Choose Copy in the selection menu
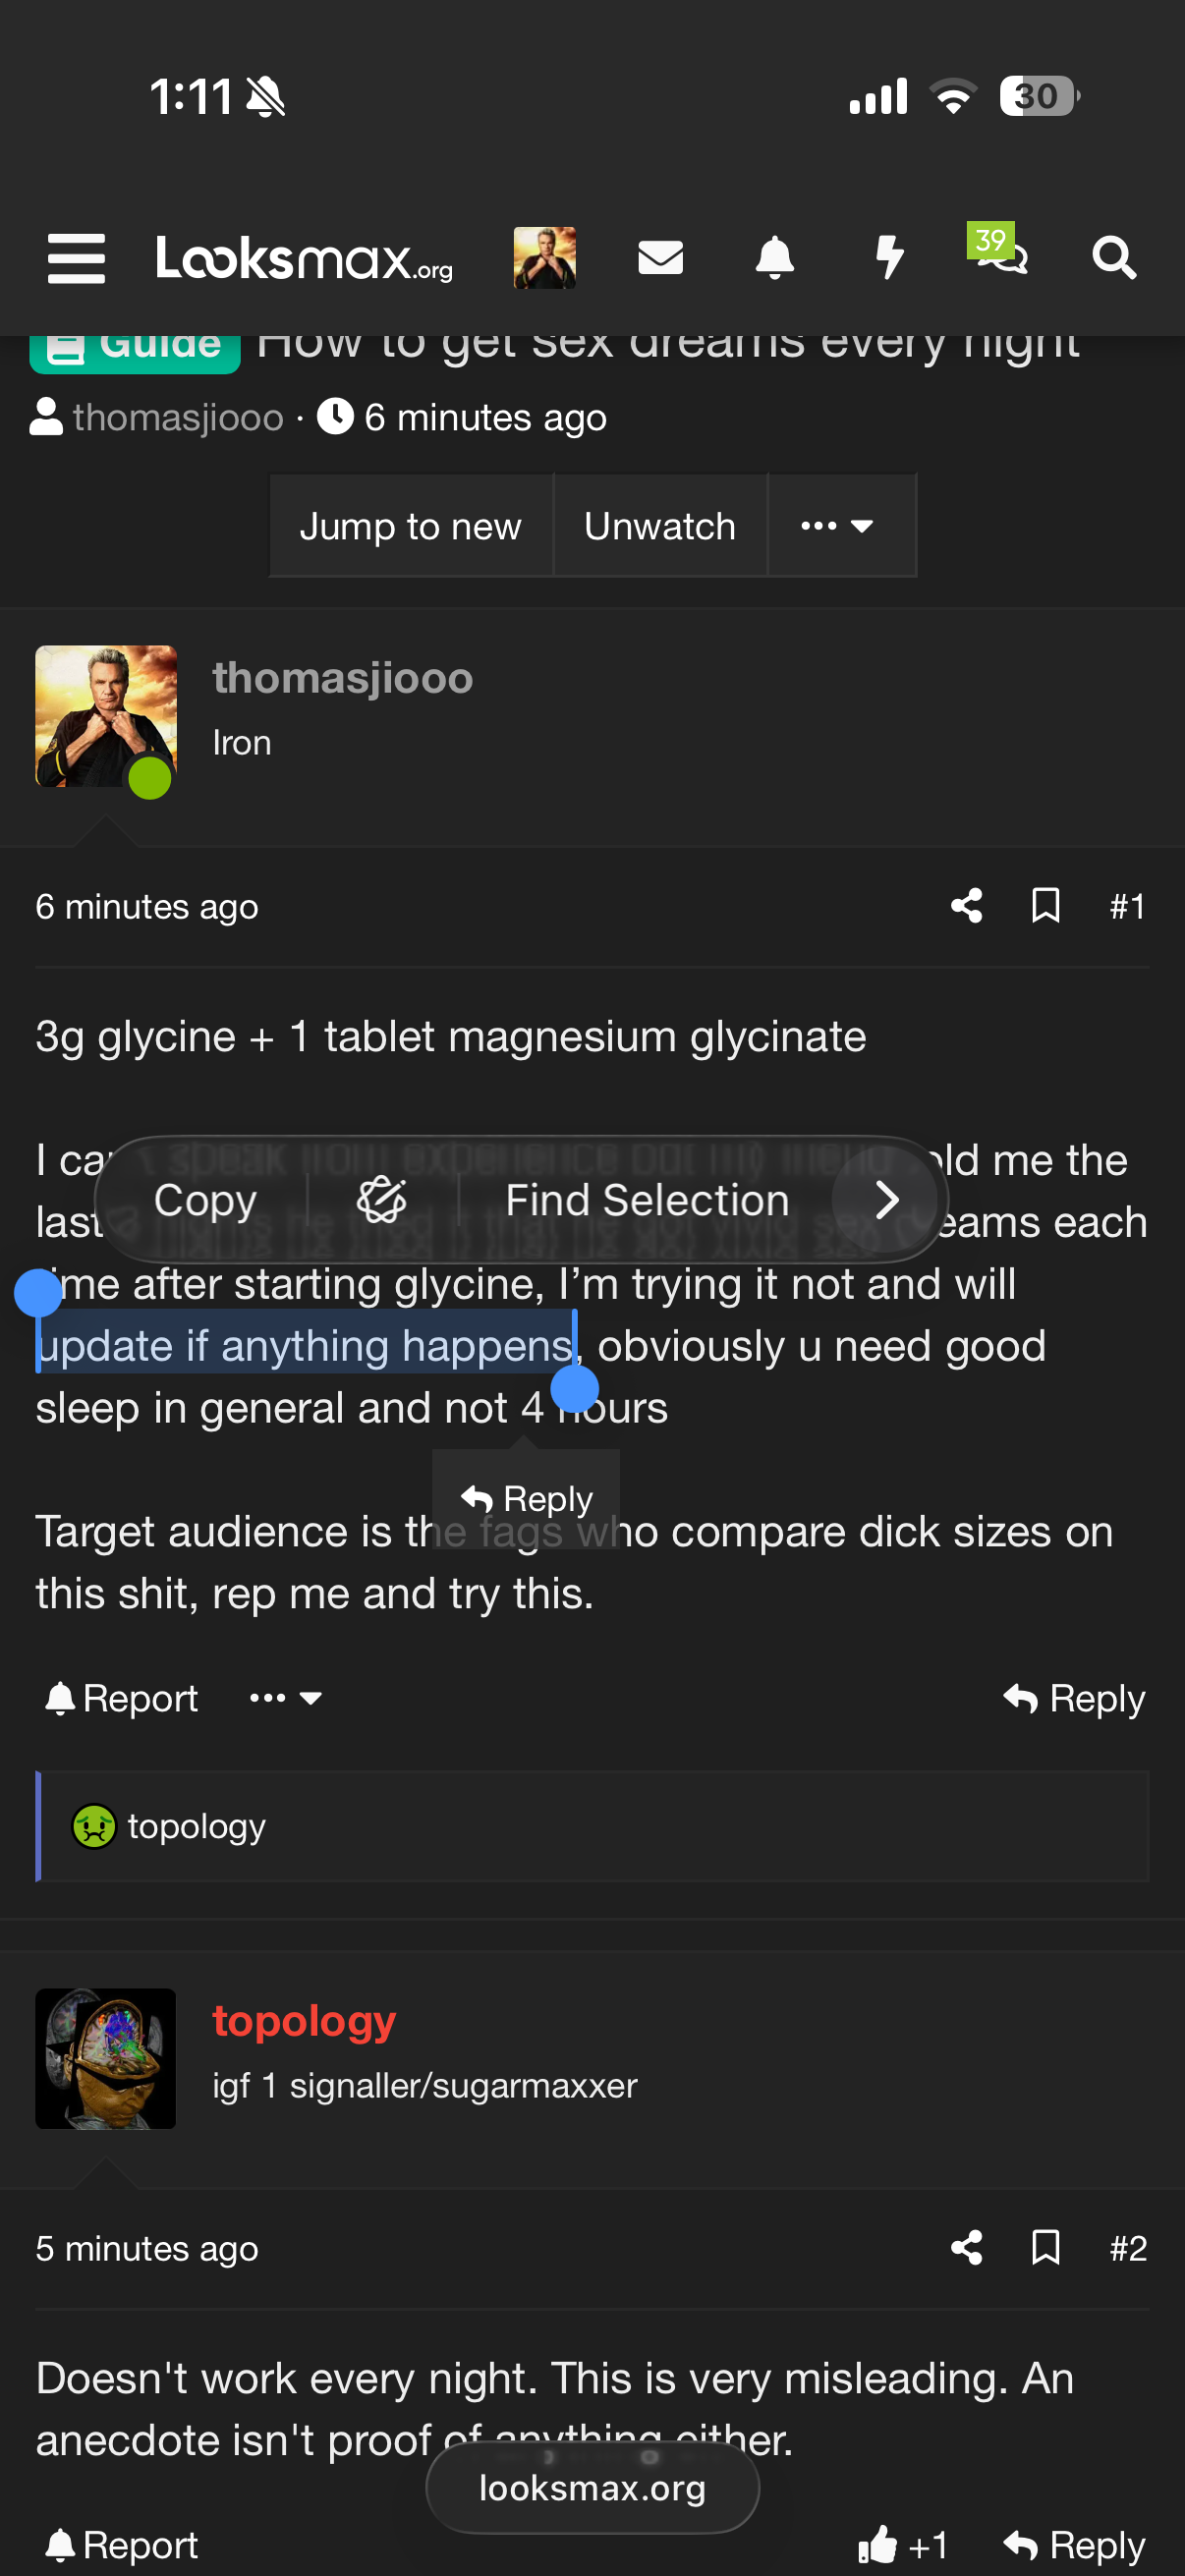The height and width of the screenshot is (2576, 1185). [x=205, y=1200]
